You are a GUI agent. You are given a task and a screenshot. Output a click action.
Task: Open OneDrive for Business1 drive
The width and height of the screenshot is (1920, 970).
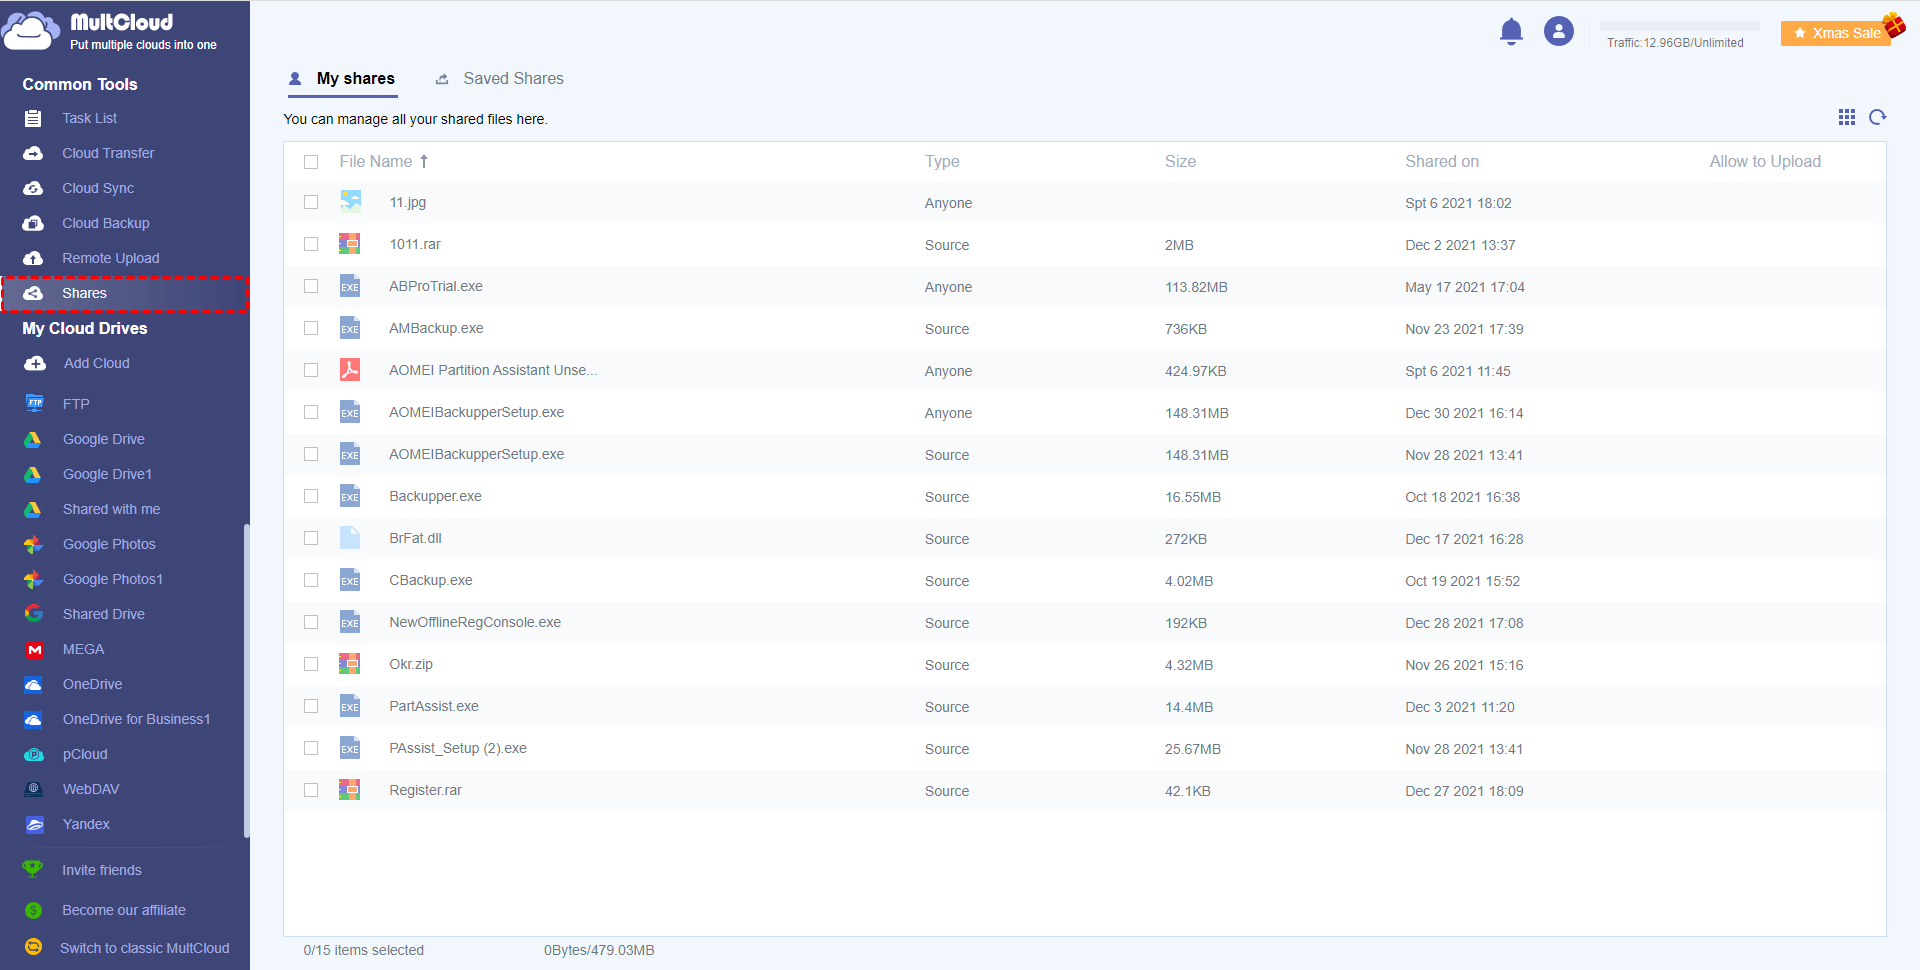[x=137, y=719]
